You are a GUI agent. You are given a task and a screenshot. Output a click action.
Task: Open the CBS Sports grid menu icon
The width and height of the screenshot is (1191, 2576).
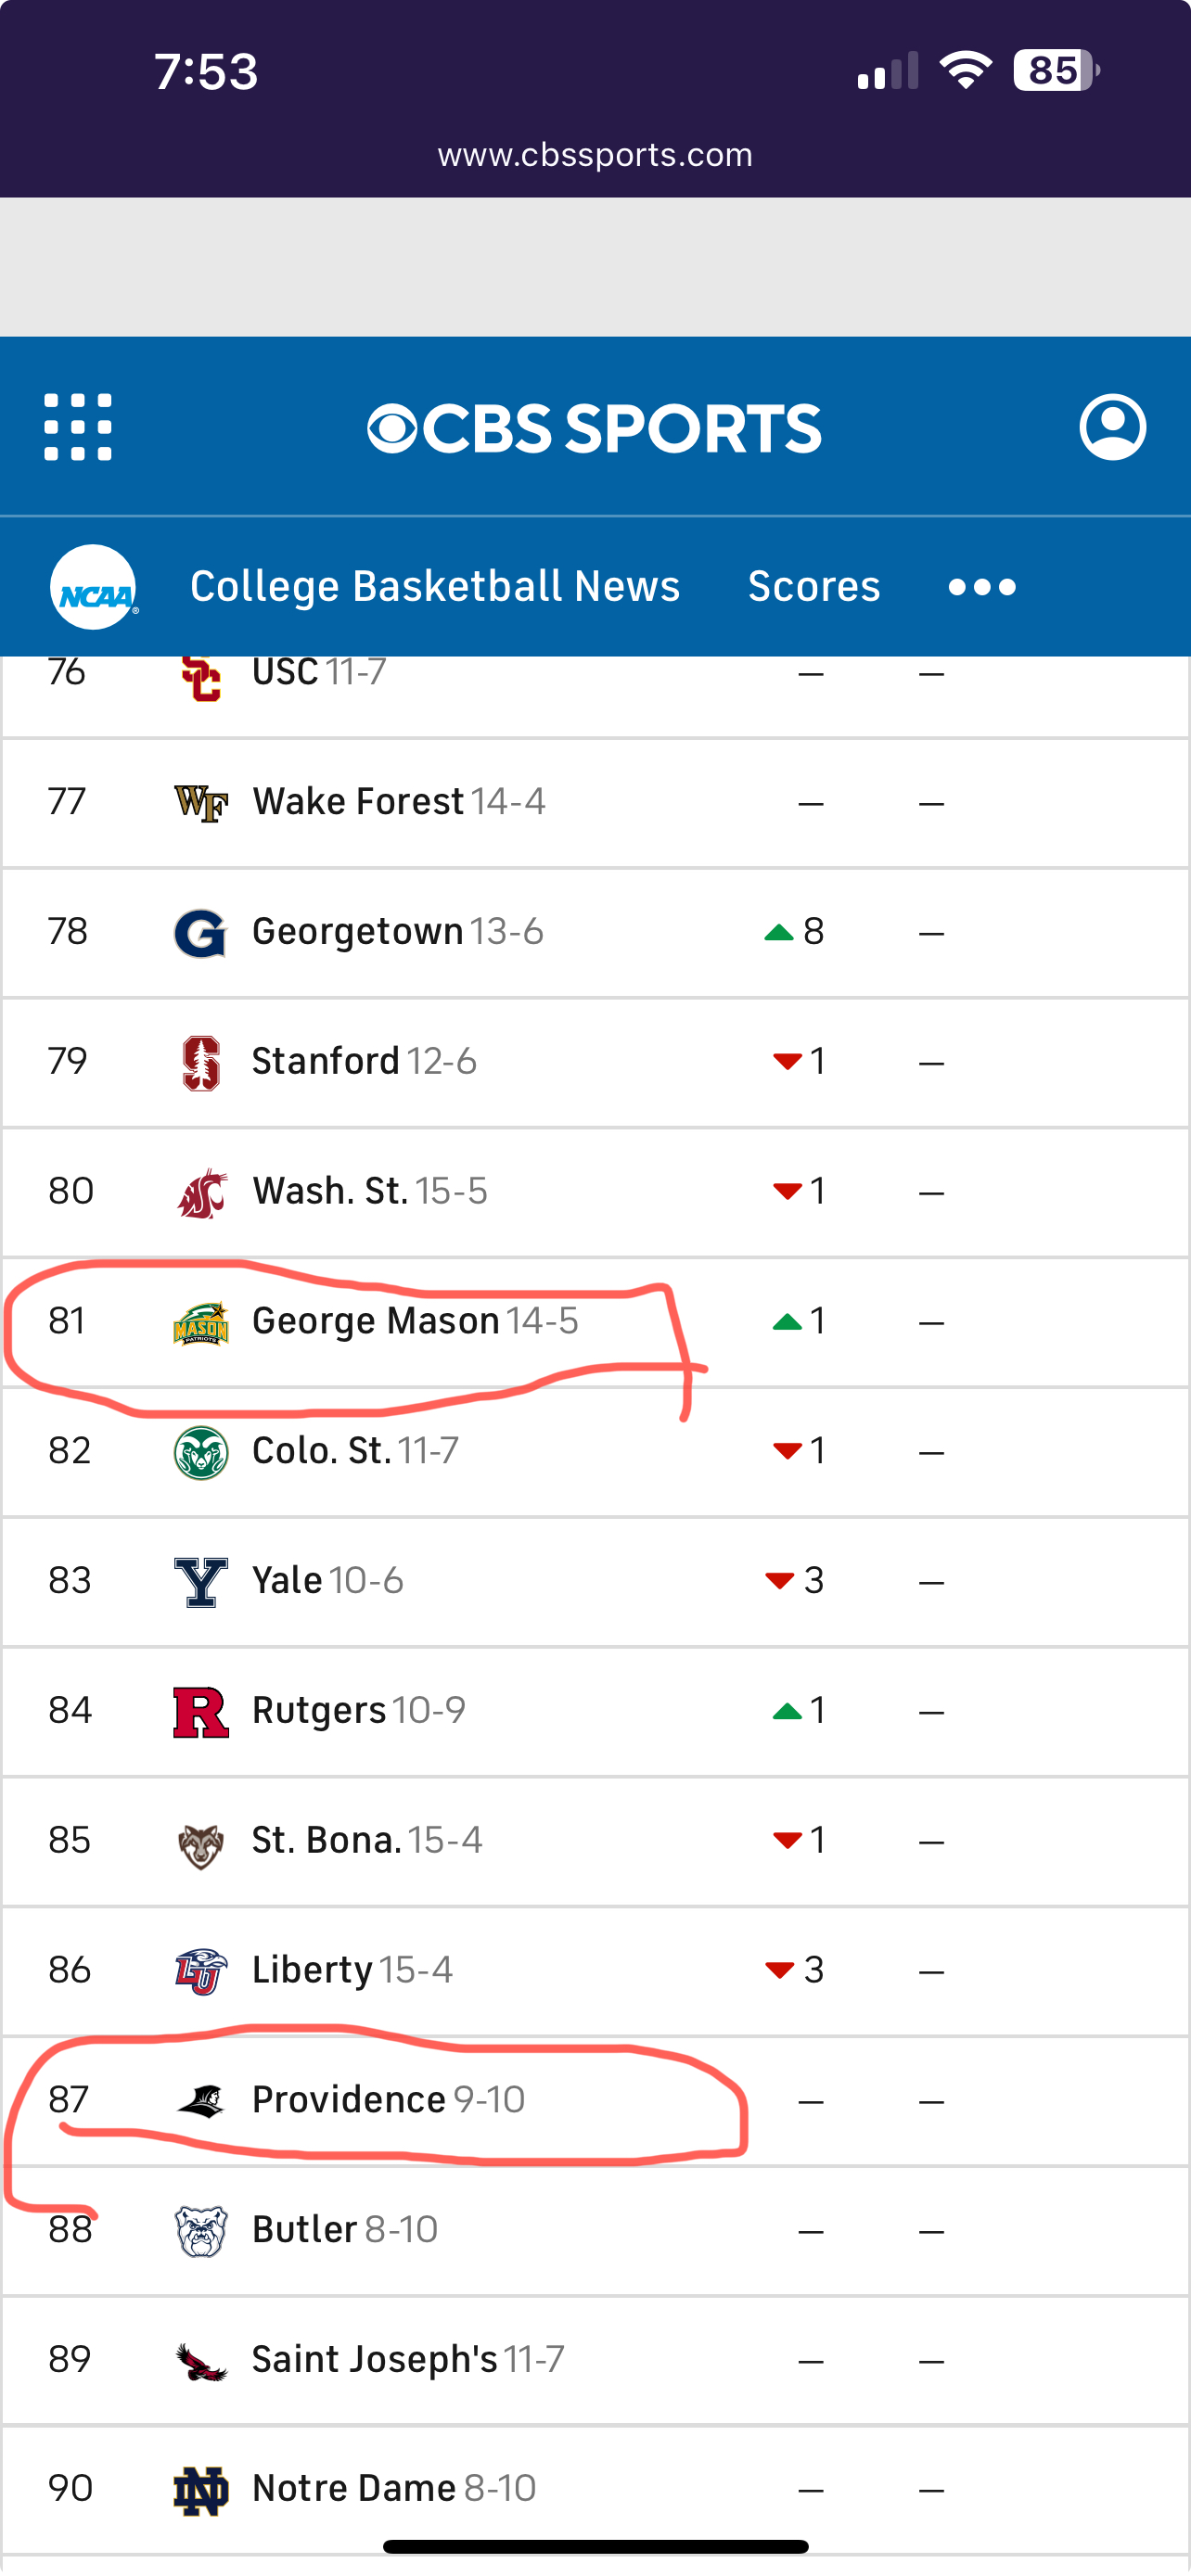tap(78, 427)
